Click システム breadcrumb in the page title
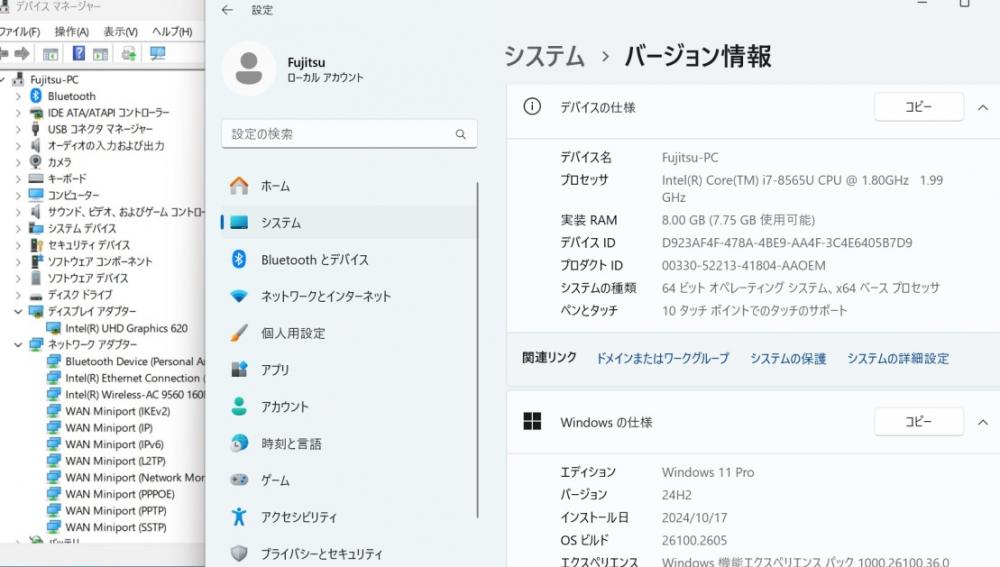 tap(544, 56)
